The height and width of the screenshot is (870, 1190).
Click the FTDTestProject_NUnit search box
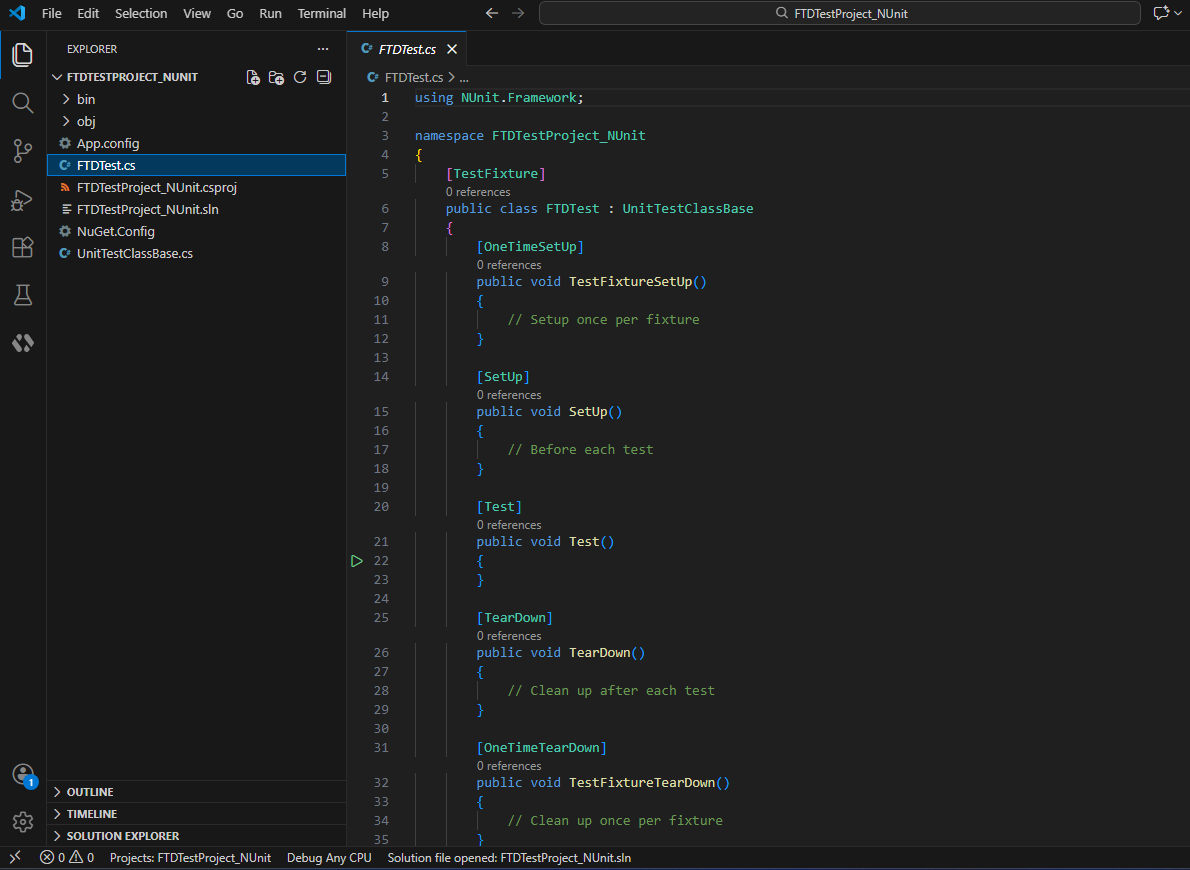point(840,13)
